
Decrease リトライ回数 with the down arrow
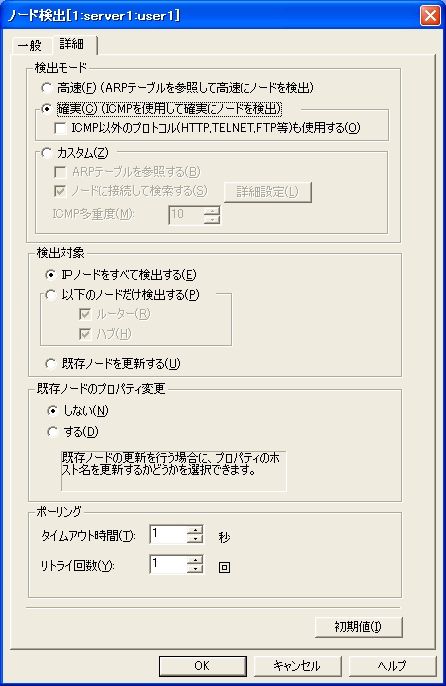(195, 569)
